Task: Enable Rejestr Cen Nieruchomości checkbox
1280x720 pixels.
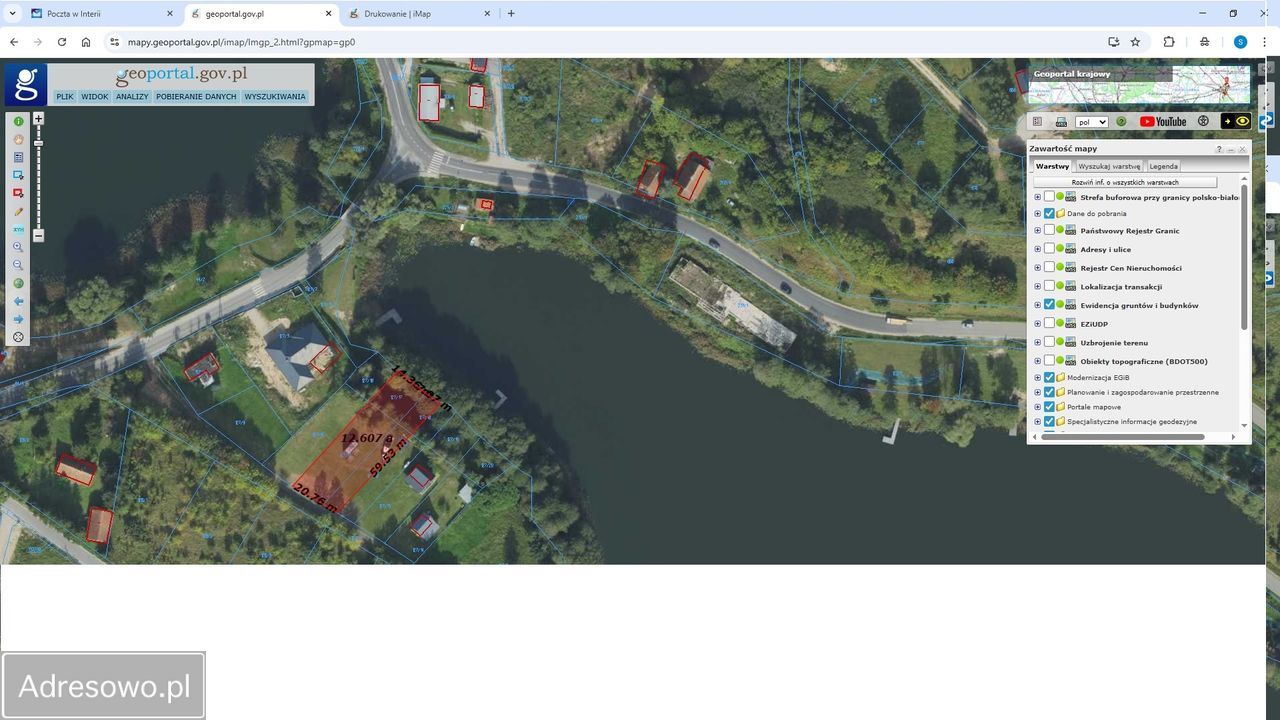Action: [1049, 268]
